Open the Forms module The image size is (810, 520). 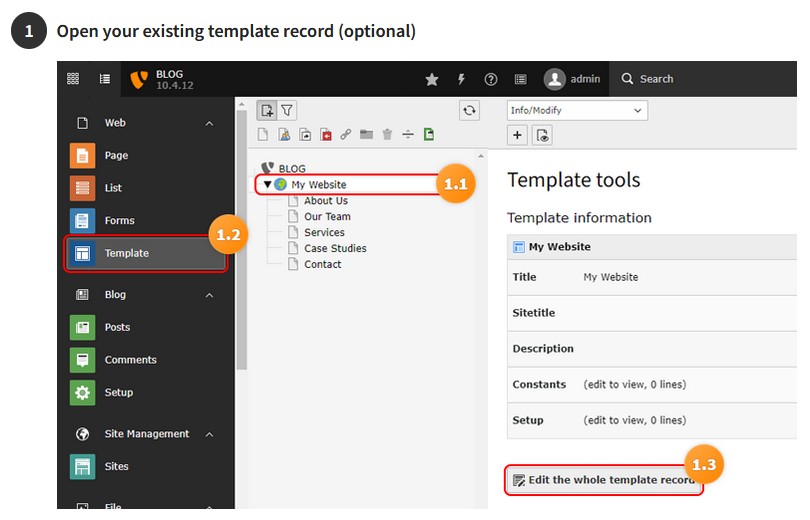point(145,220)
